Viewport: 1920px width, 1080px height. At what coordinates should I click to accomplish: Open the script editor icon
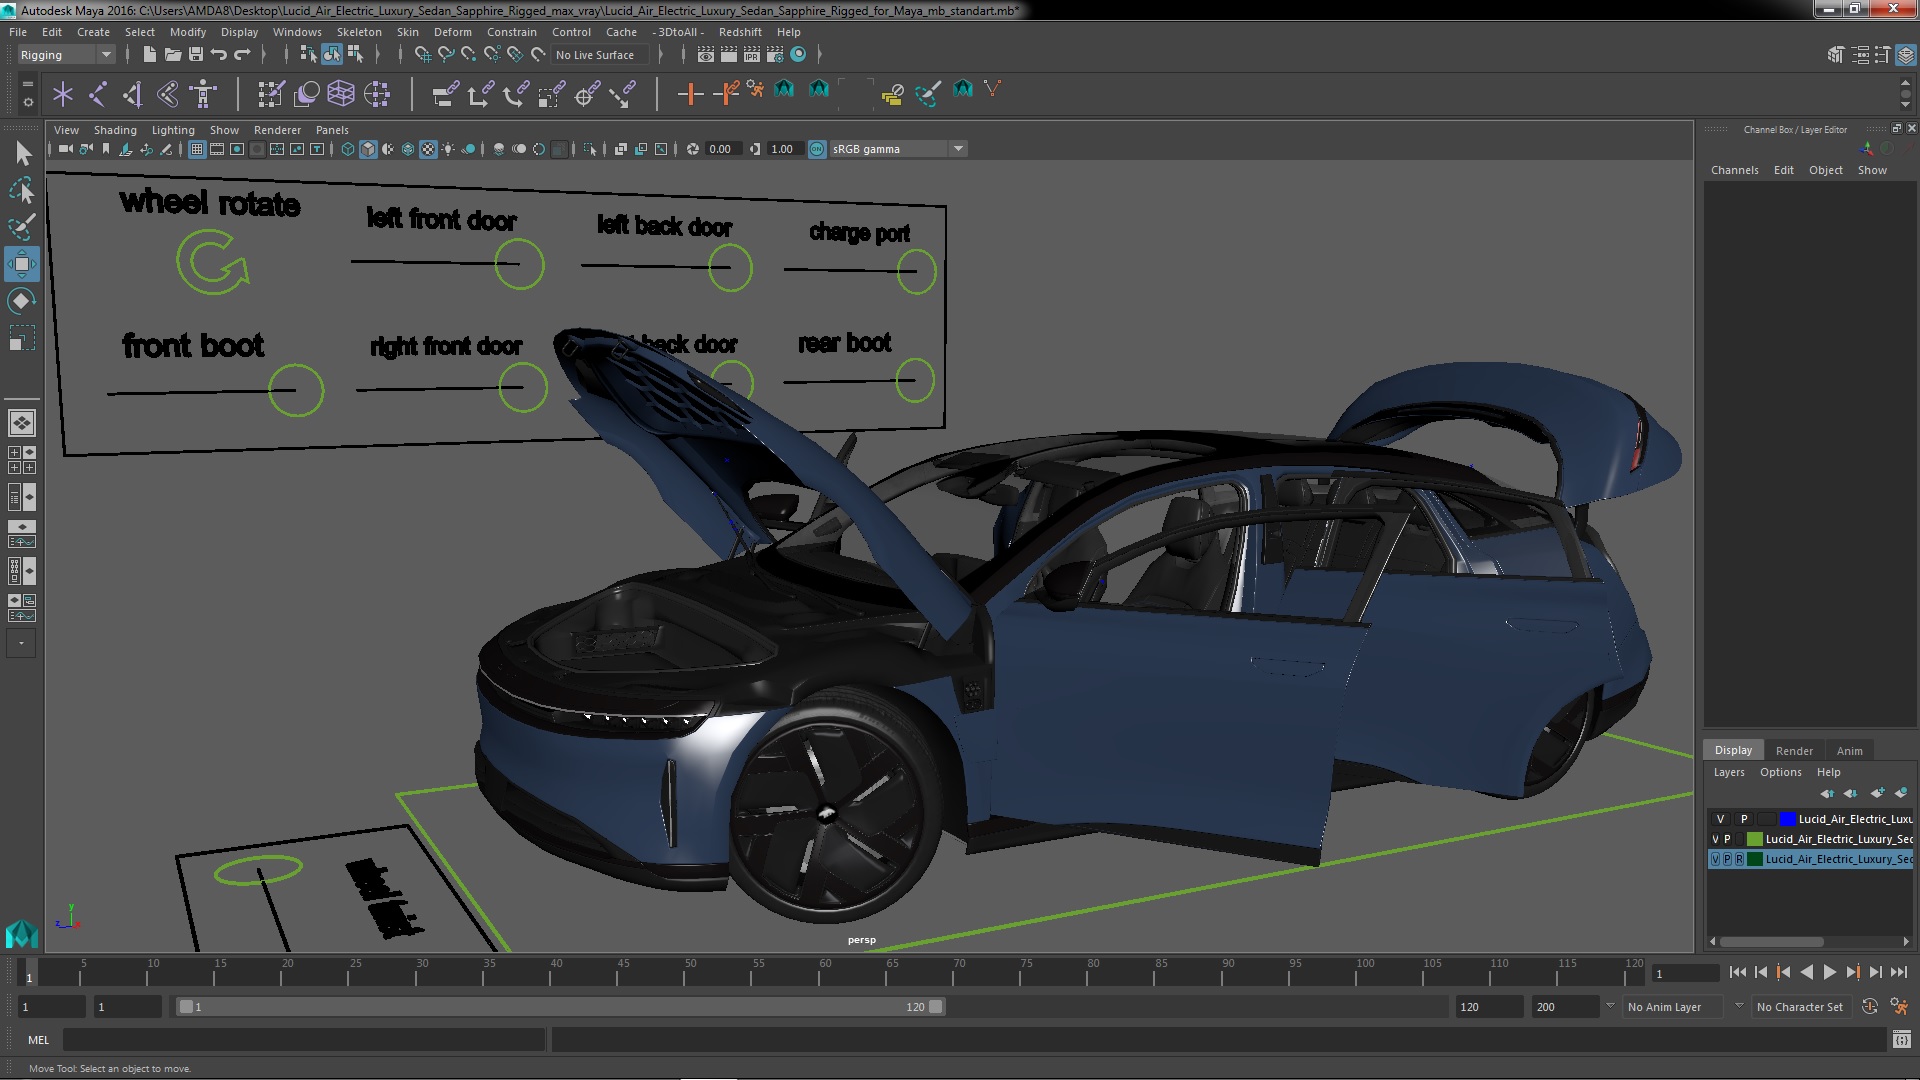coord(1901,1040)
